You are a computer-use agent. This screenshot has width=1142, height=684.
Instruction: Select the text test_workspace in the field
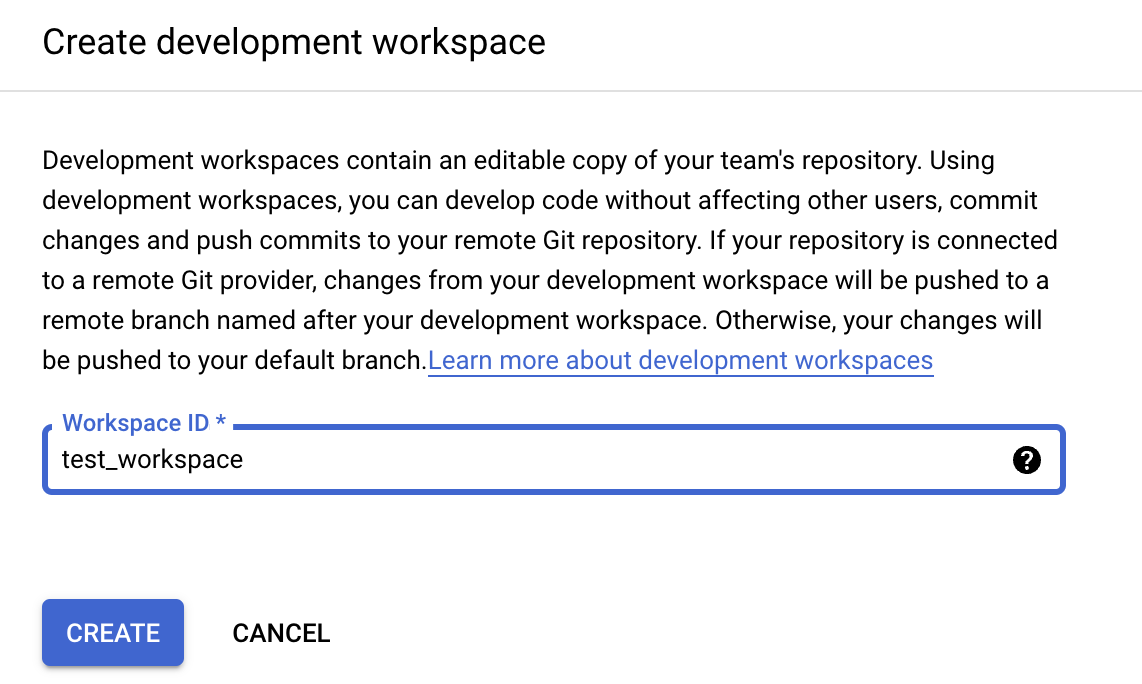[x=152, y=460]
